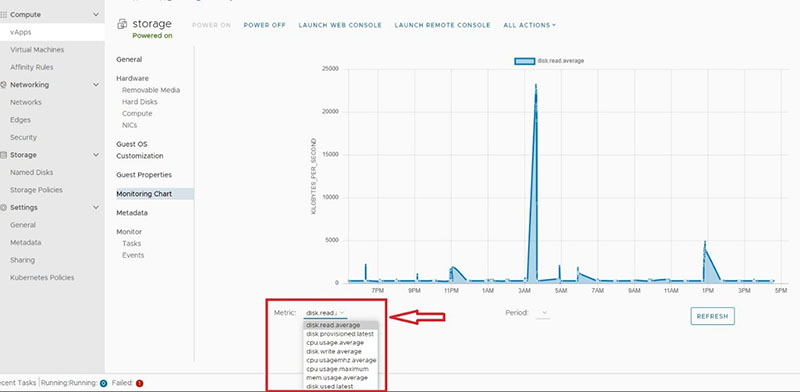This screenshot has height=392, width=800.
Task: Click the storage VM icon in header
Action: click(122, 24)
